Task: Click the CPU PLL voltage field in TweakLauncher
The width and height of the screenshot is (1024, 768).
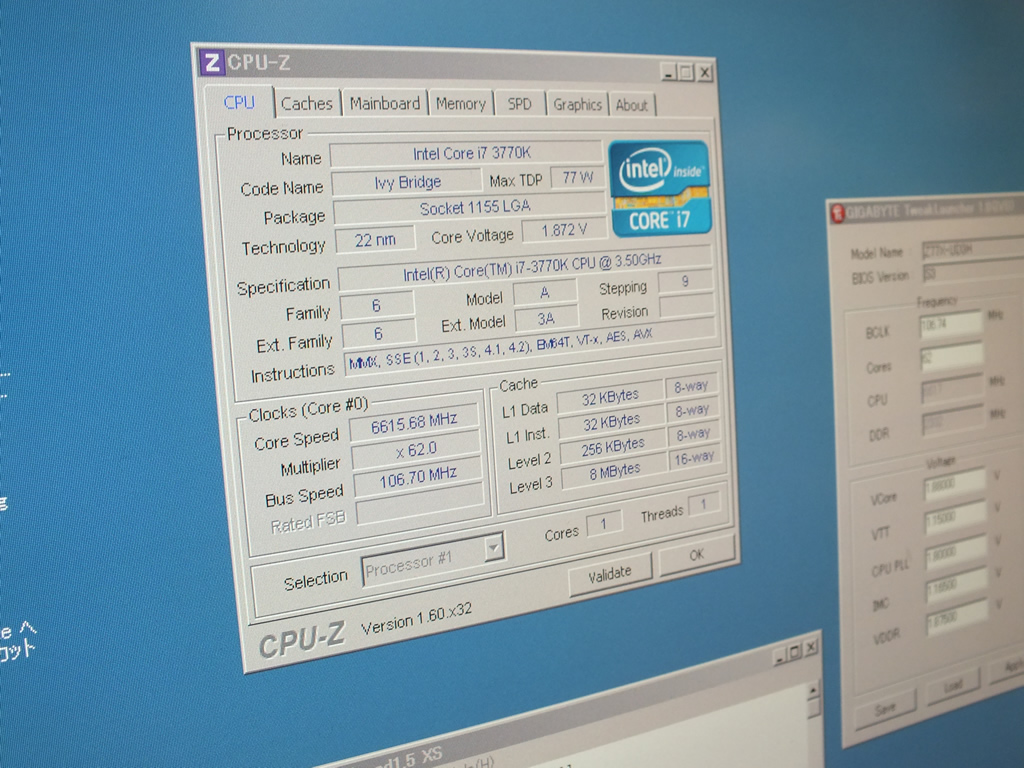Action: point(956,552)
